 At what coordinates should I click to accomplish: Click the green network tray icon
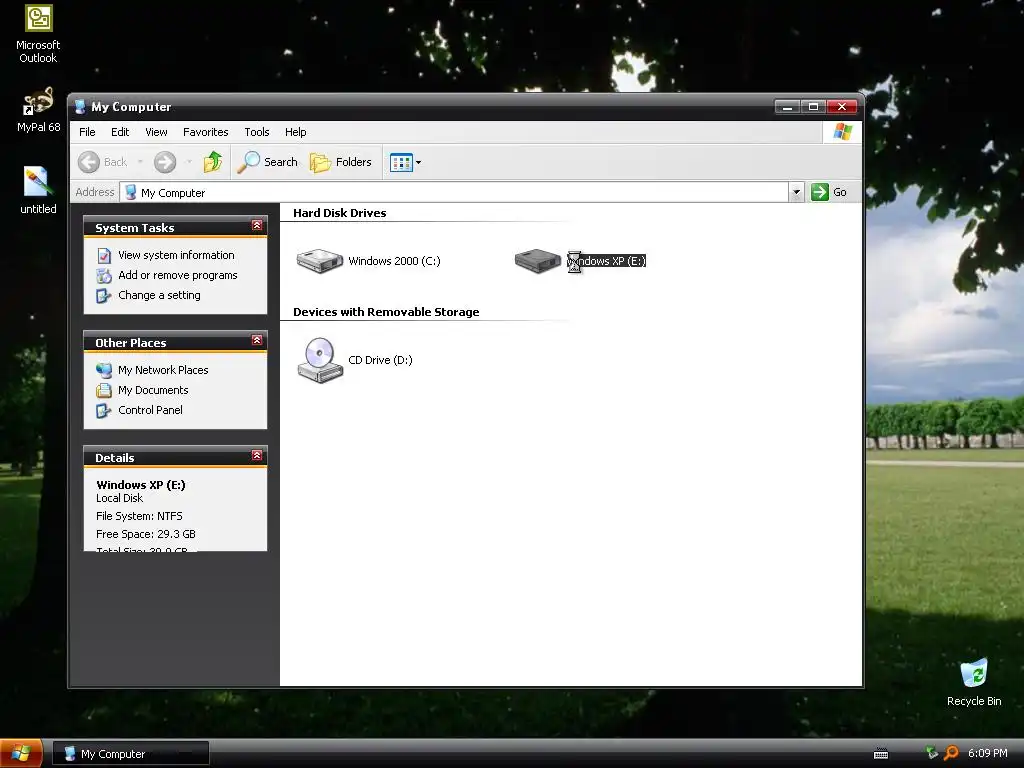point(932,753)
